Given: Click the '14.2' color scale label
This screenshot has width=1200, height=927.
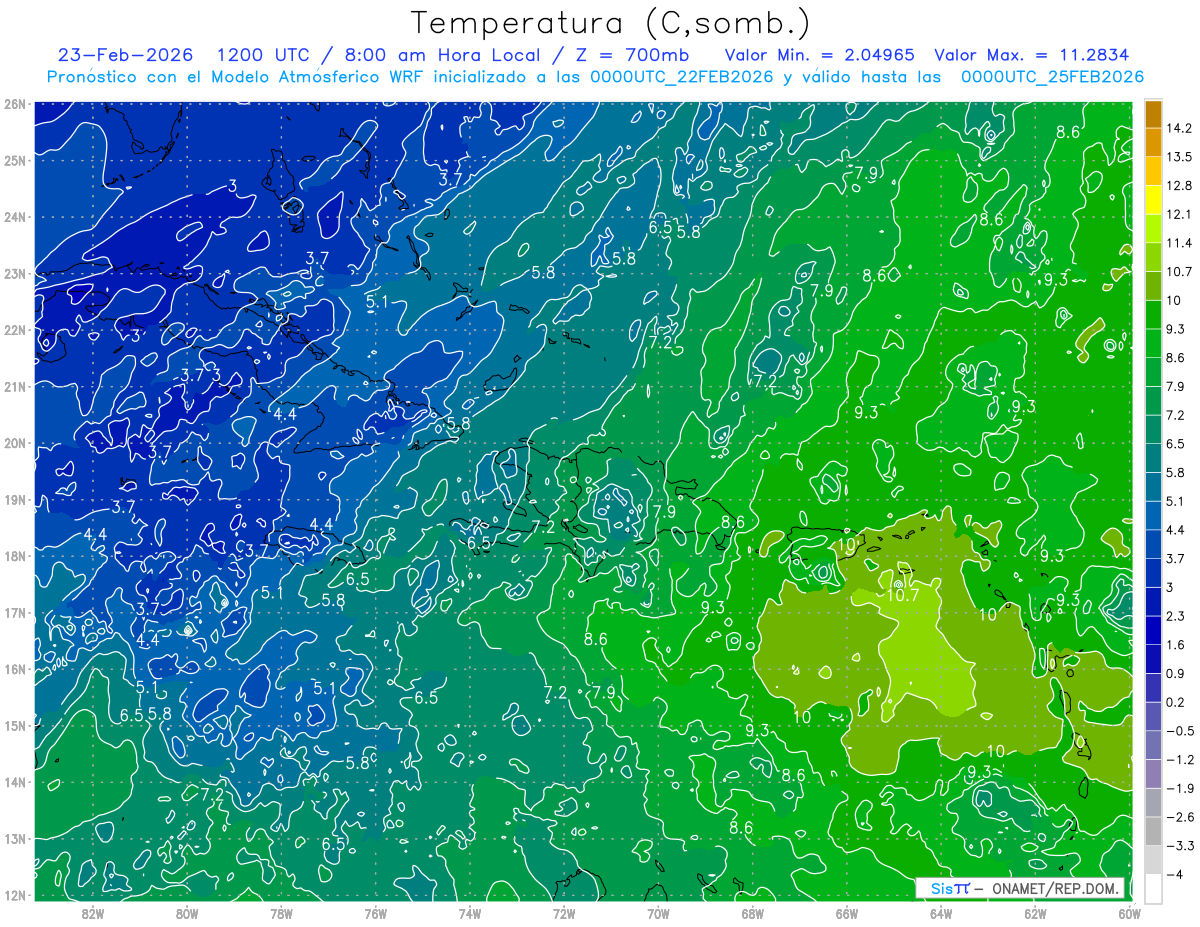Looking at the screenshot, I should tap(1179, 128).
